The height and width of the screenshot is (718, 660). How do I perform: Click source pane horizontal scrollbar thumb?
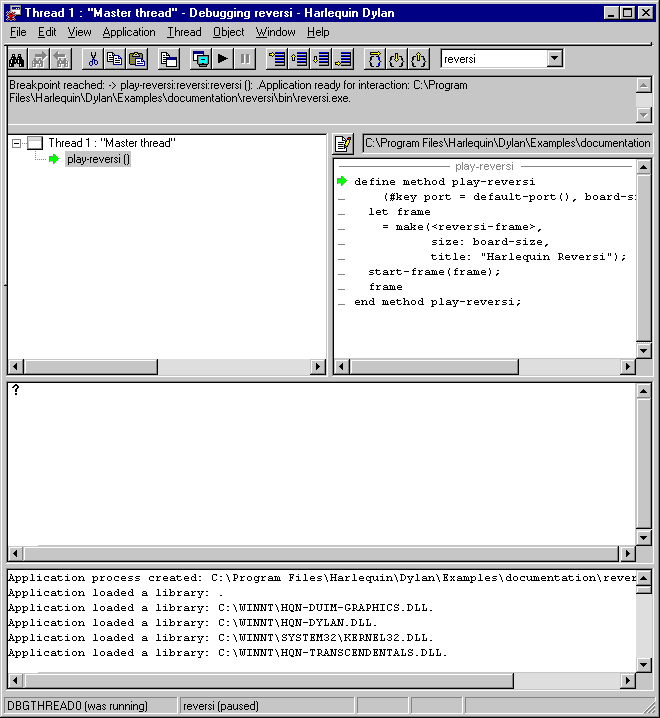[x=434, y=366]
